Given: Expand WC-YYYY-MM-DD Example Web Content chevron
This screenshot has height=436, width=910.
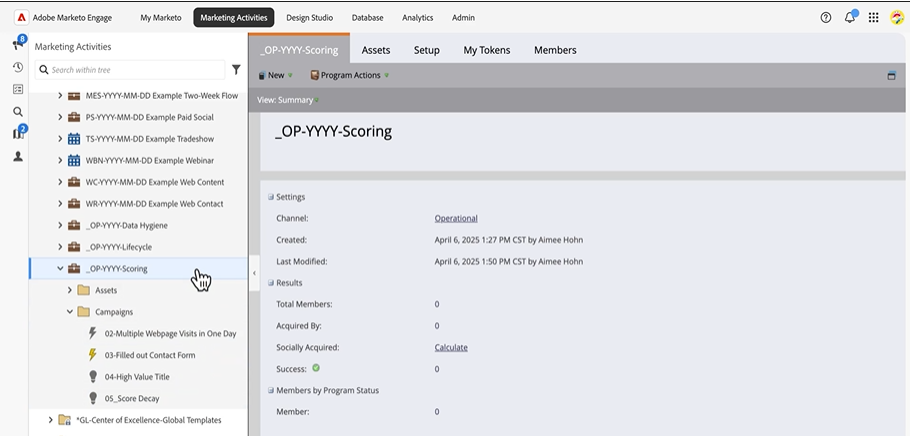Looking at the screenshot, I should (x=60, y=182).
